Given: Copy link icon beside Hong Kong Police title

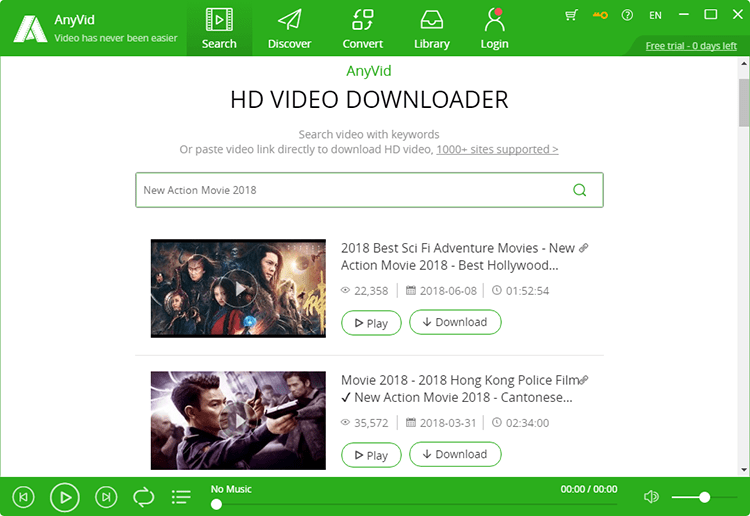Looking at the screenshot, I should (584, 380).
